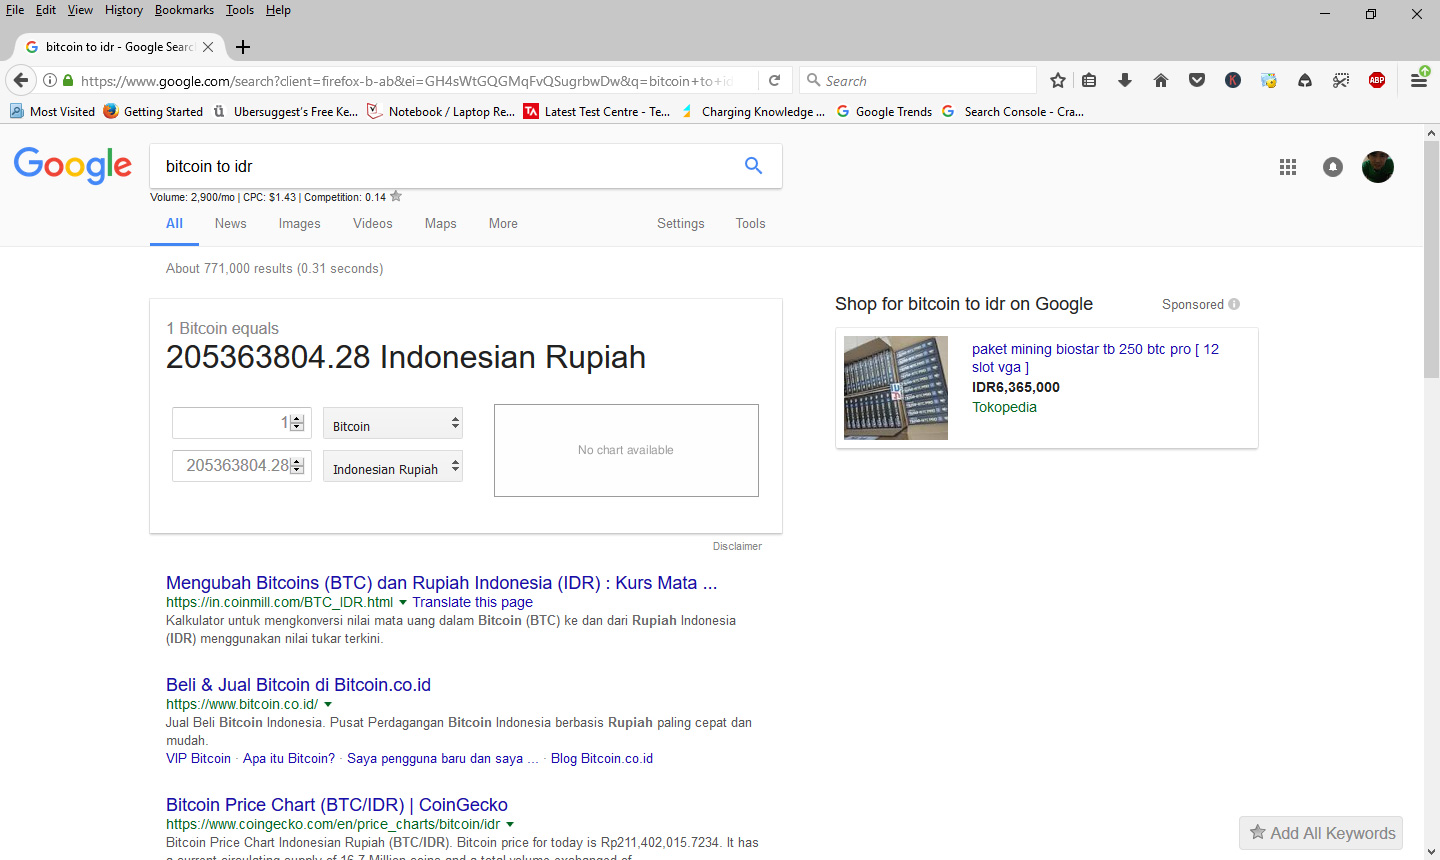This screenshot has height=860, width=1440.
Task: Open the Most Visited bookmarks folder
Action: (x=52, y=111)
